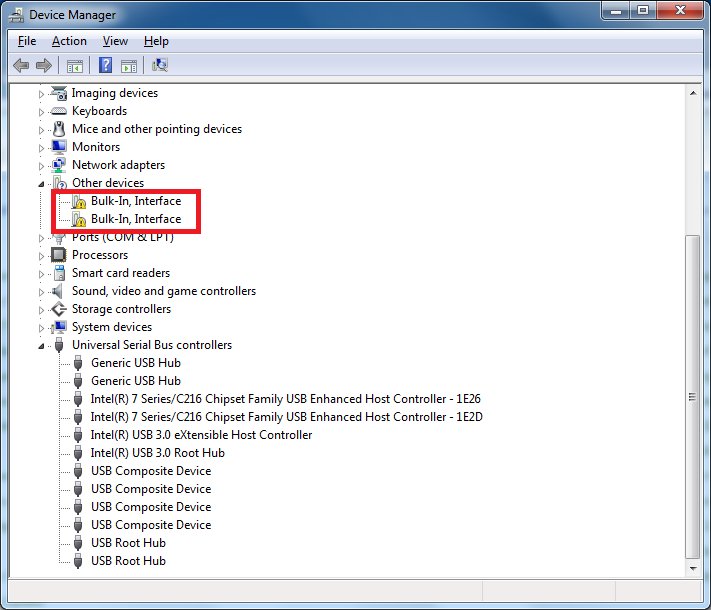Click the Network adapters icon
This screenshot has width=711, height=610.
point(59,165)
